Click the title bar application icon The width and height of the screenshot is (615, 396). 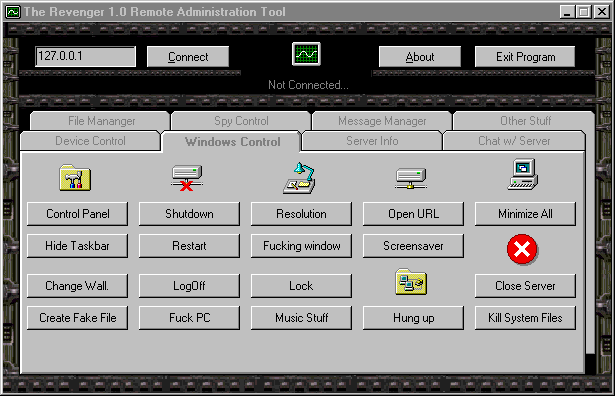click(13, 12)
